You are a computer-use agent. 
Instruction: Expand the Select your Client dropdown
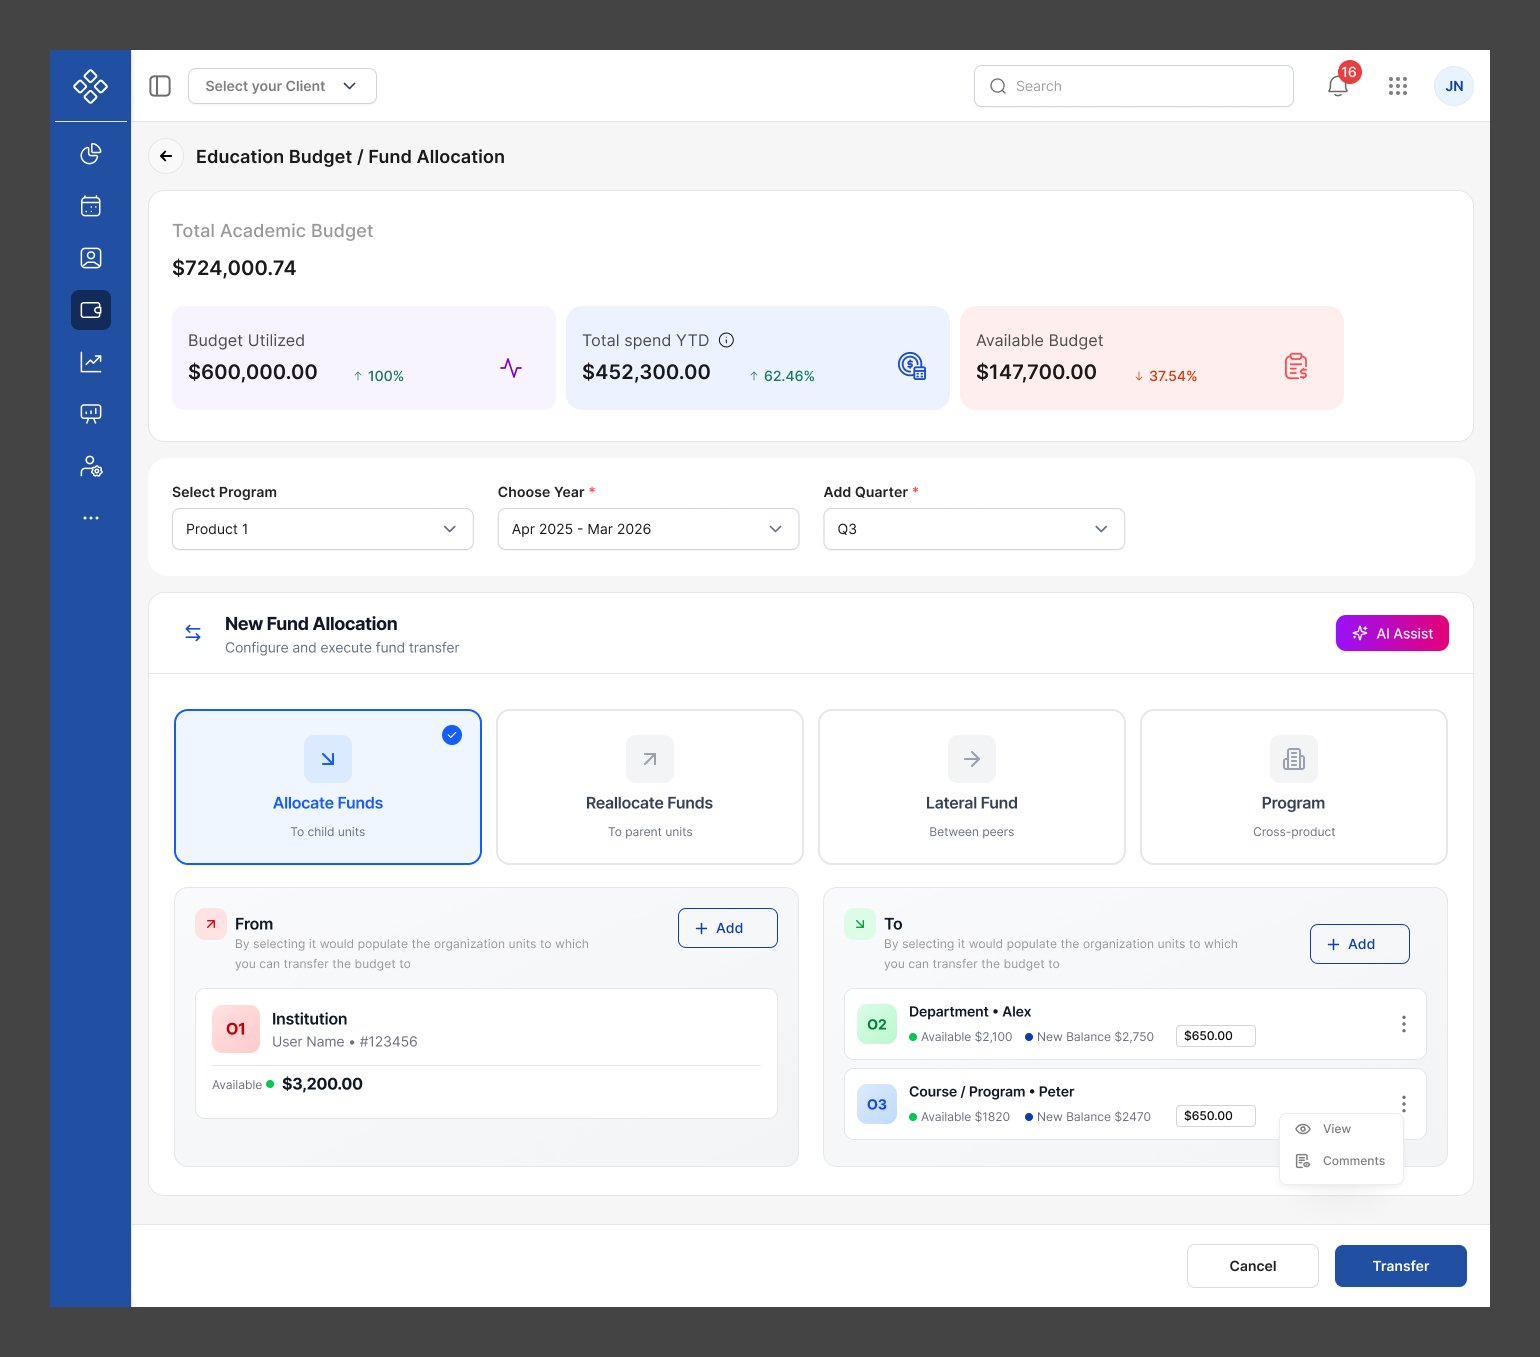point(282,86)
